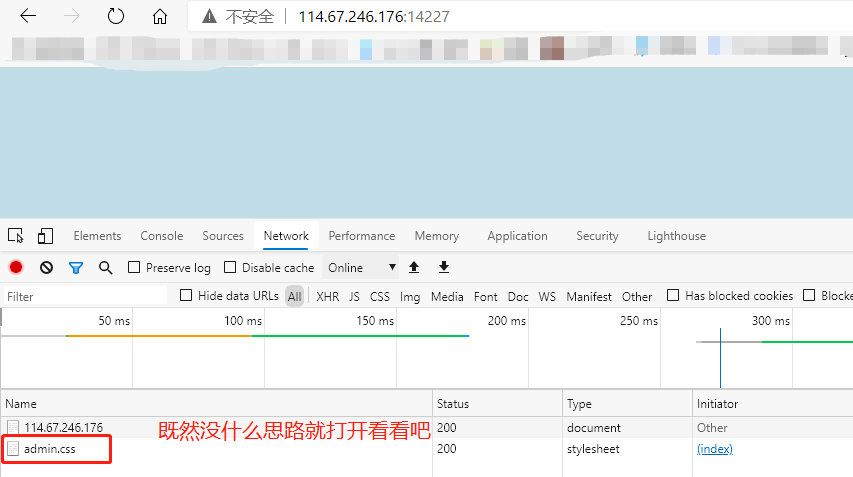Viewport: 853px width, 477px height.
Task: Open the Online throttling dropdown
Action: (361, 268)
